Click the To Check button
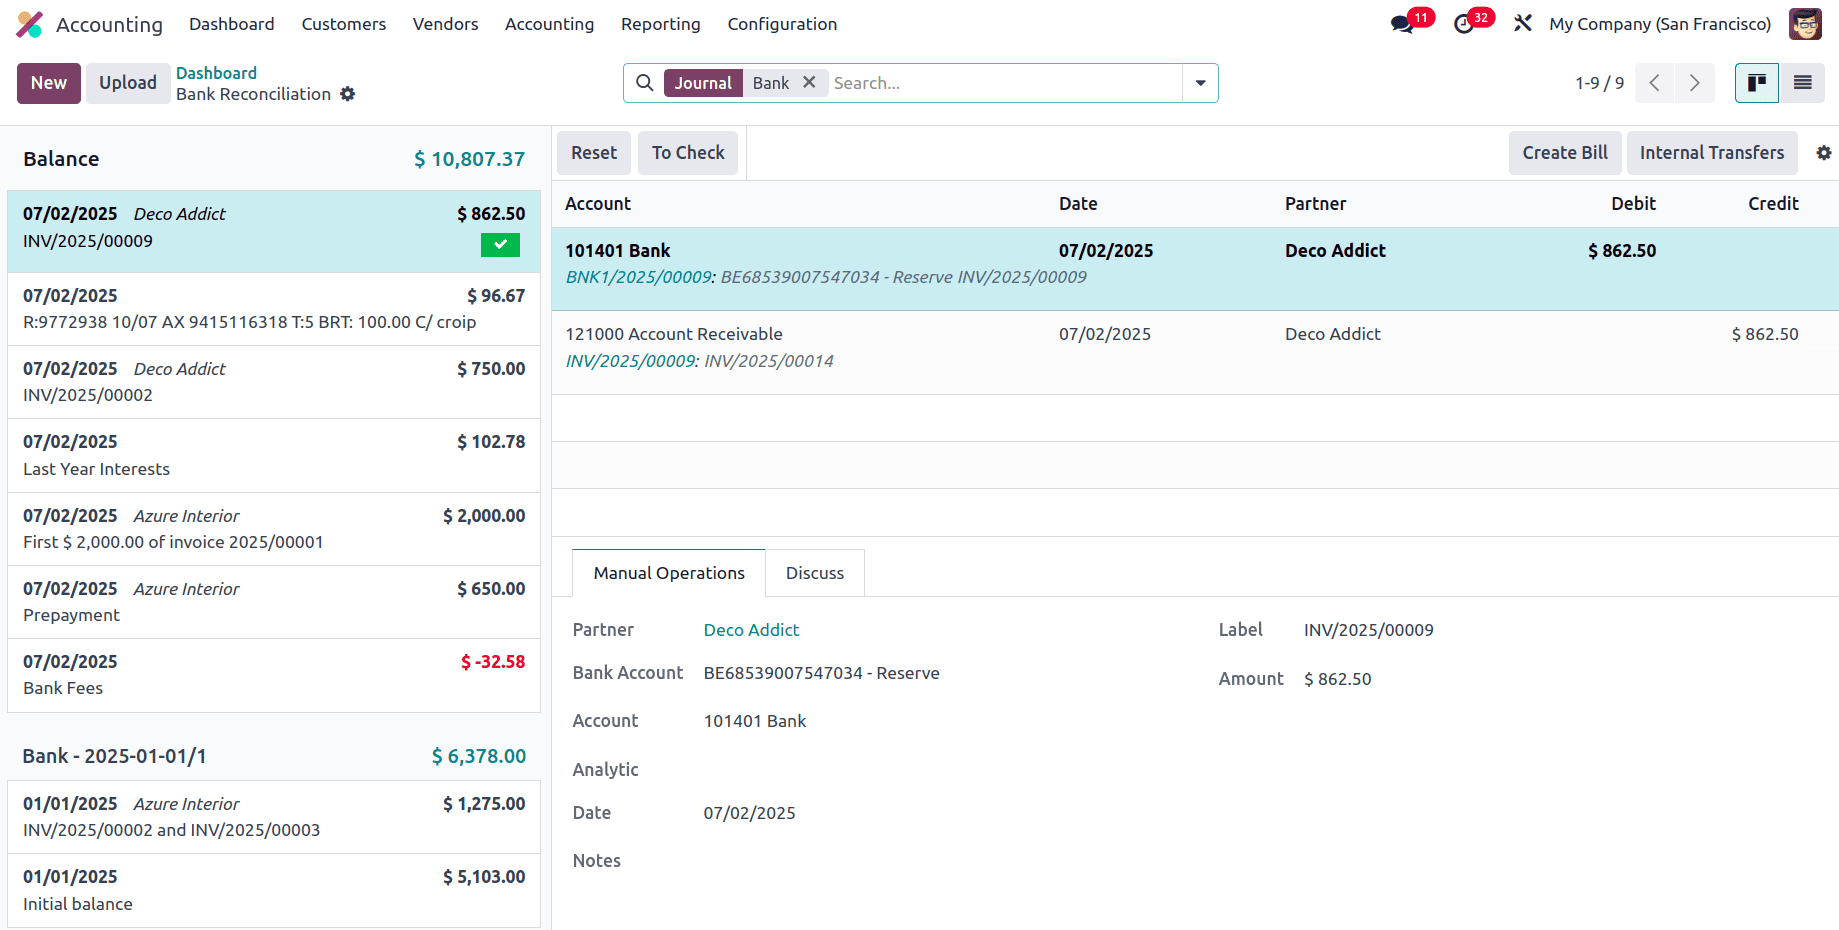The height and width of the screenshot is (930, 1839). [688, 153]
